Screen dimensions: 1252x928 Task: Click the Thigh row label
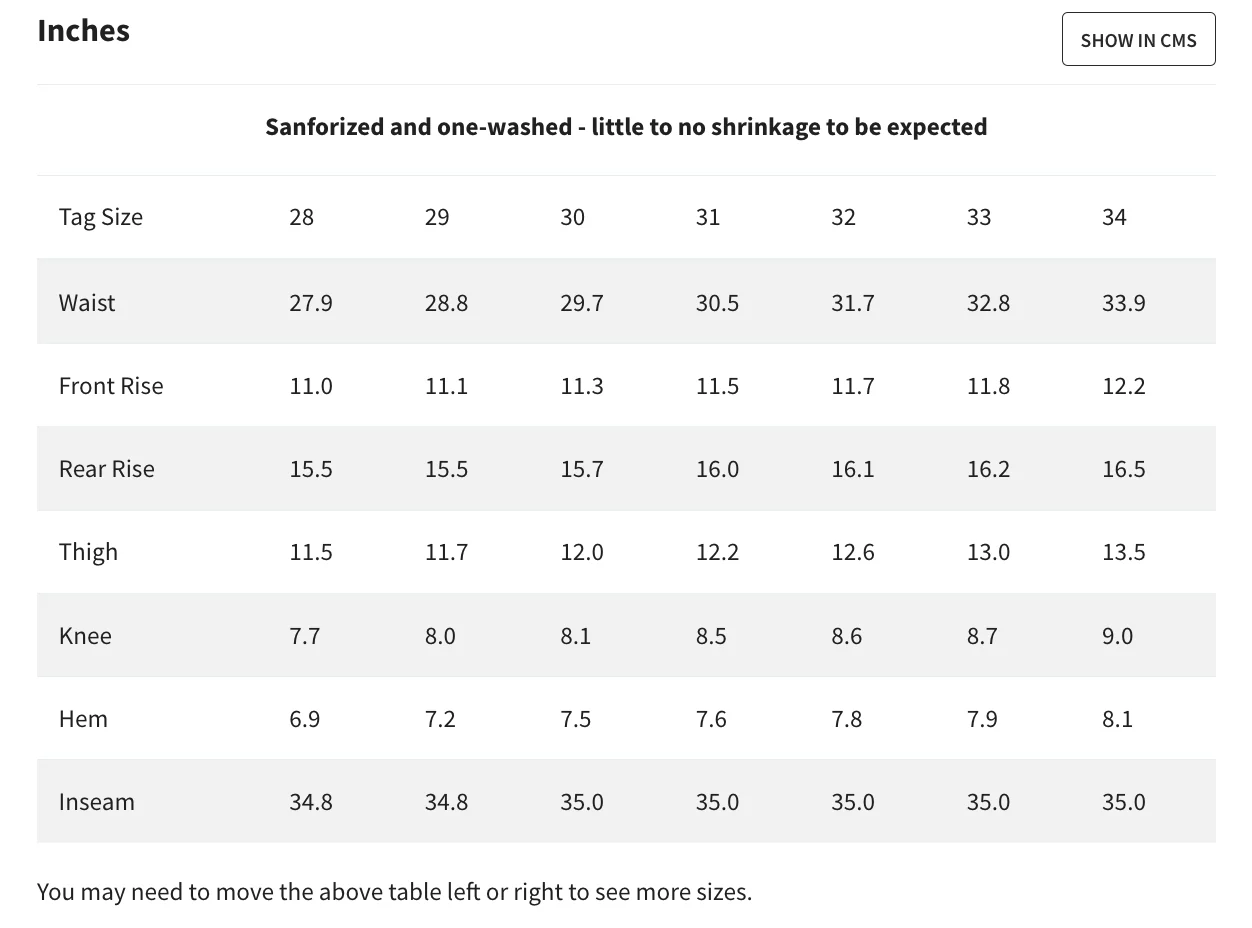88,552
